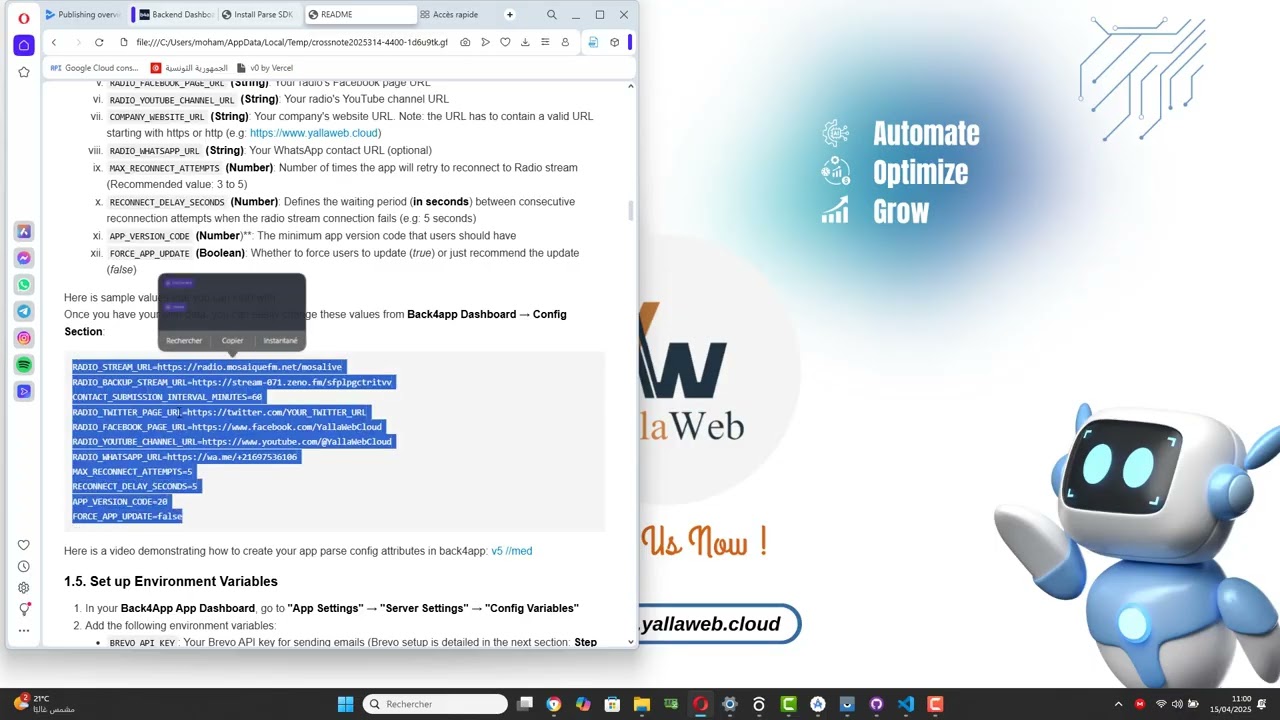Reload the current README page
Viewport: 1280px width, 720px height.
pyautogui.click(x=99, y=42)
